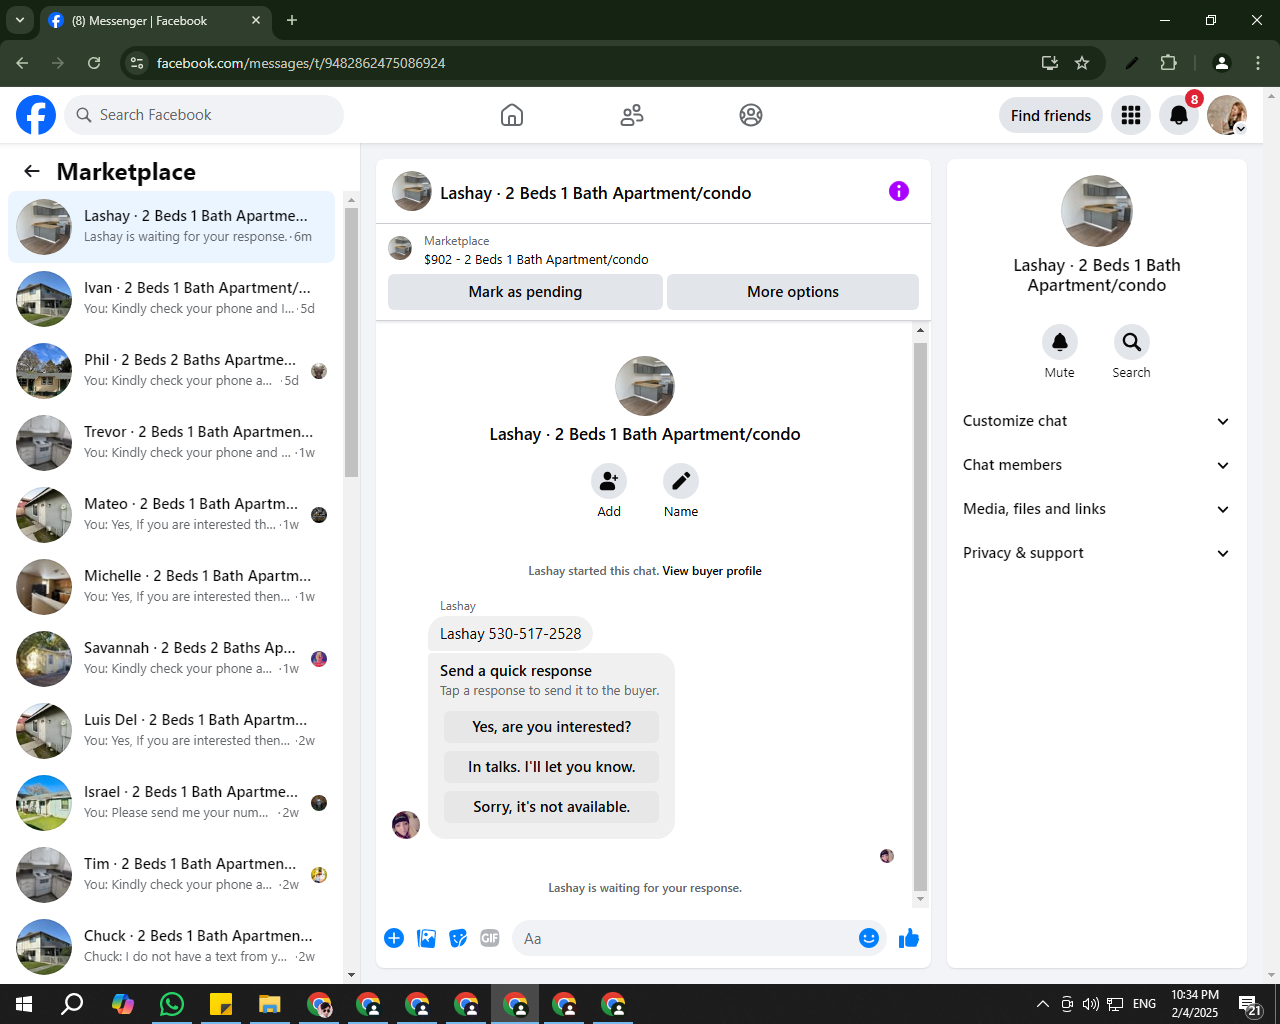Viewport: 1280px width, 1024px height.
Task: Click the Facebook logo
Action: pos(36,115)
